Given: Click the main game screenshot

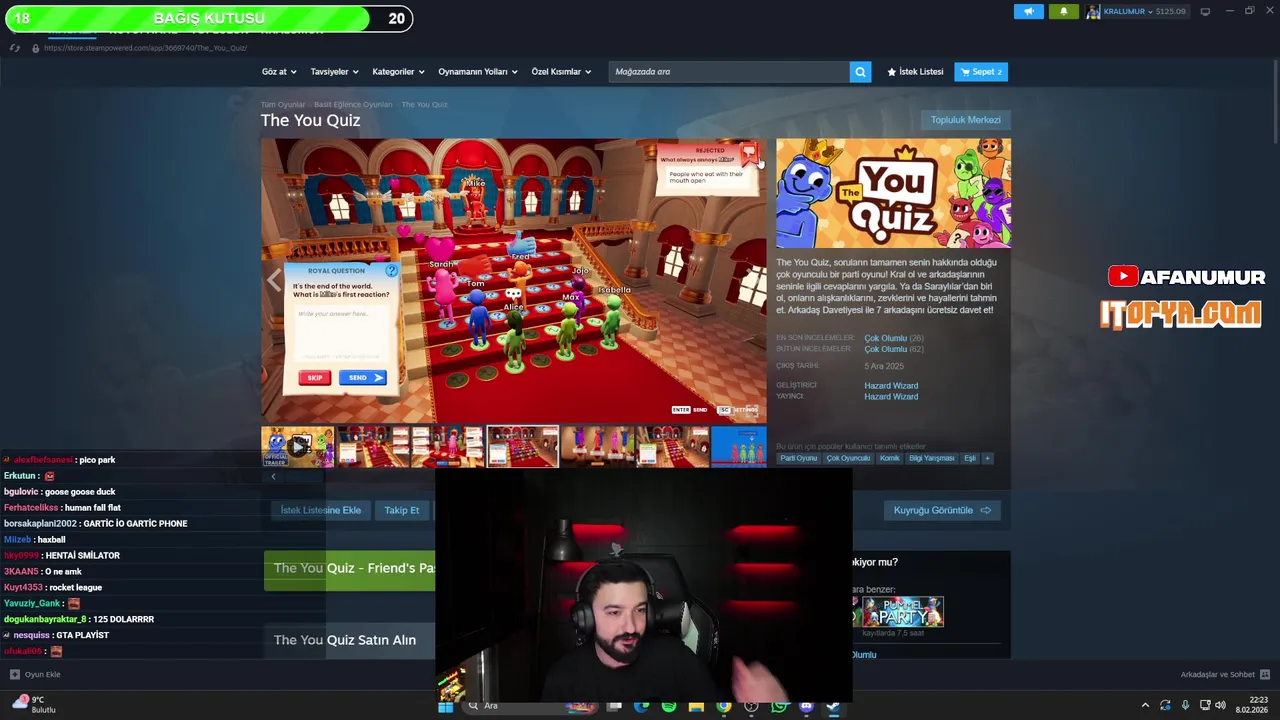Looking at the screenshot, I should 514,281.
